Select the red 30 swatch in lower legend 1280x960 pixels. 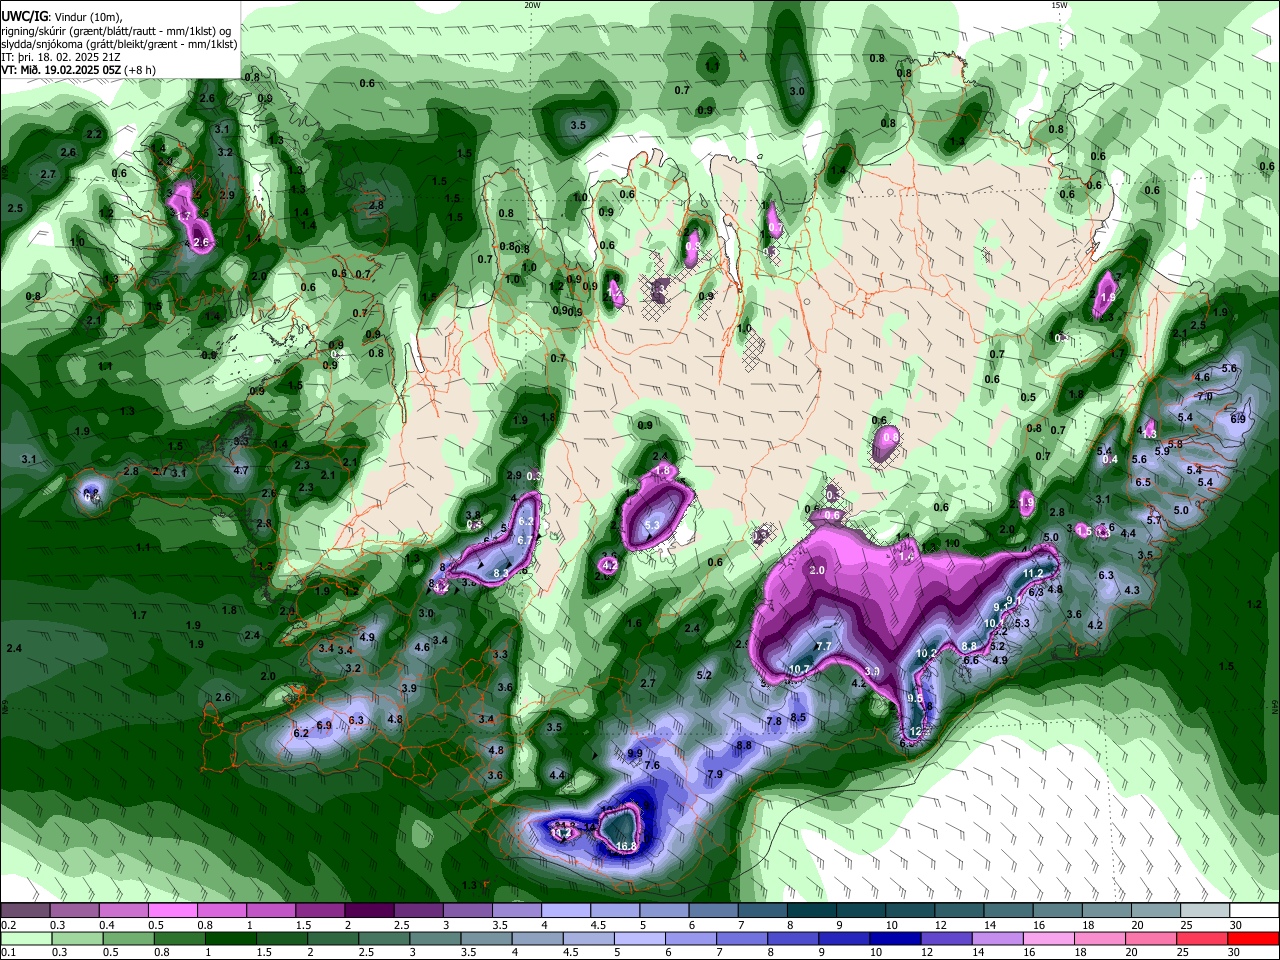[x=1253, y=938]
